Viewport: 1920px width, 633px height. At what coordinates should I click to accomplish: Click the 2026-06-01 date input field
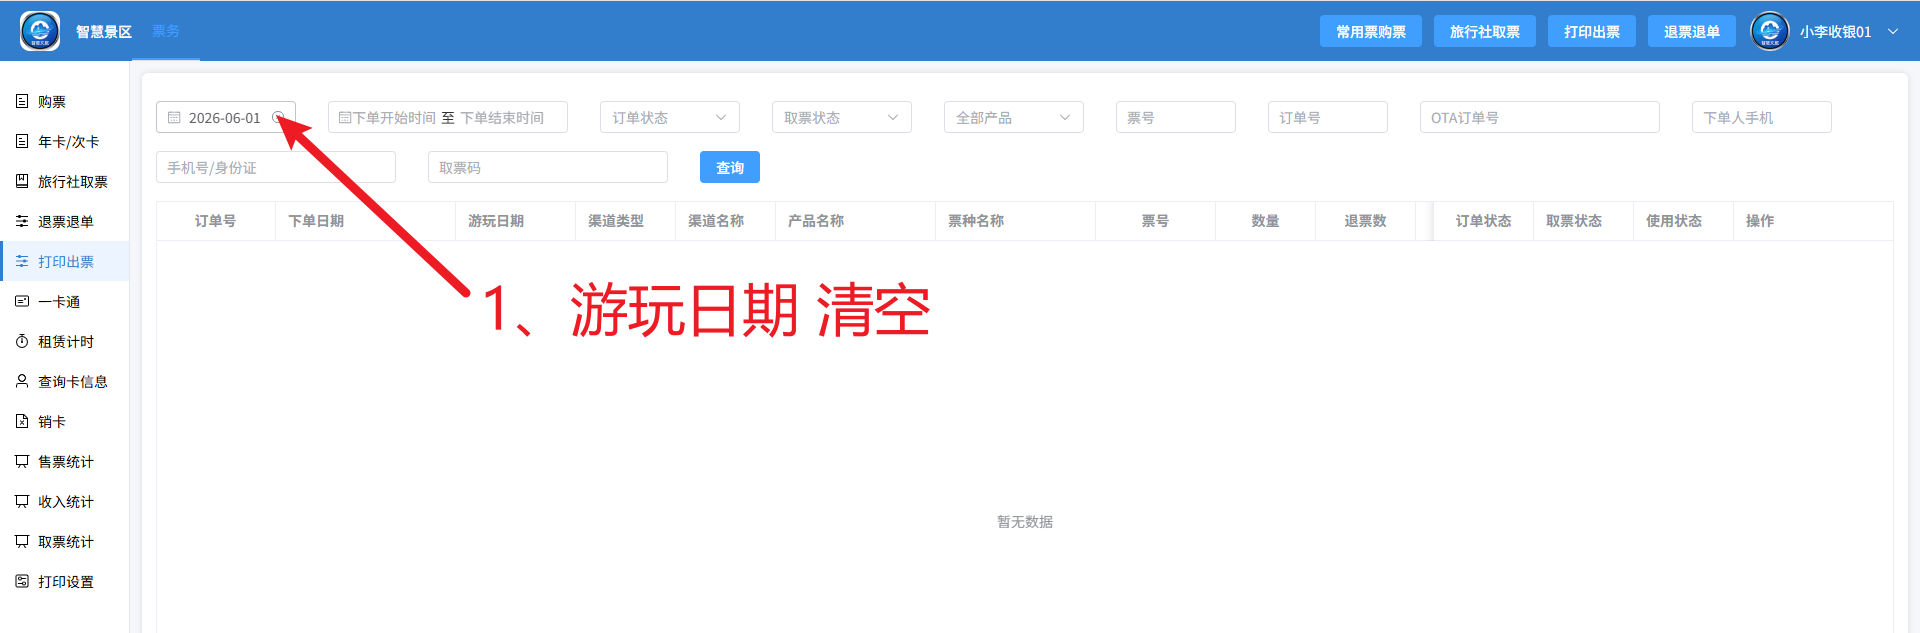(x=226, y=117)
